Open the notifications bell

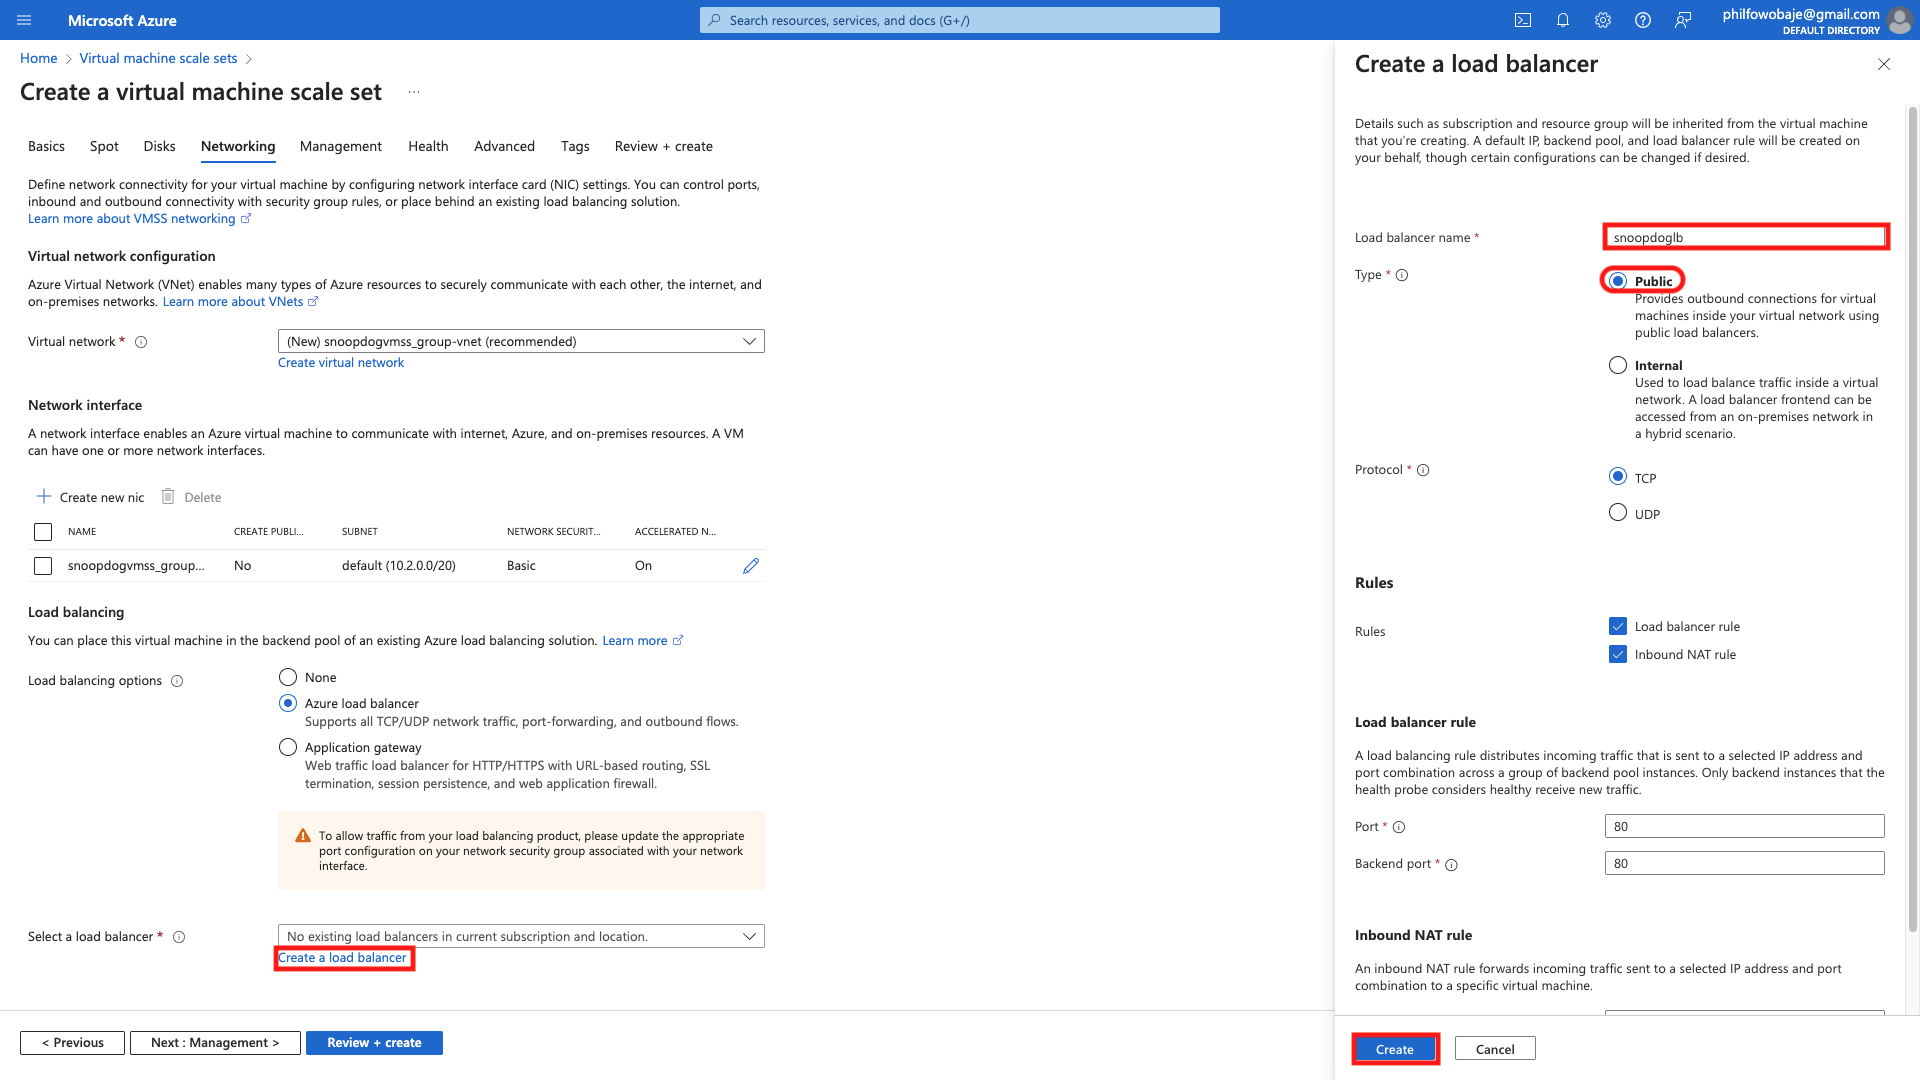pos(1562,20)
